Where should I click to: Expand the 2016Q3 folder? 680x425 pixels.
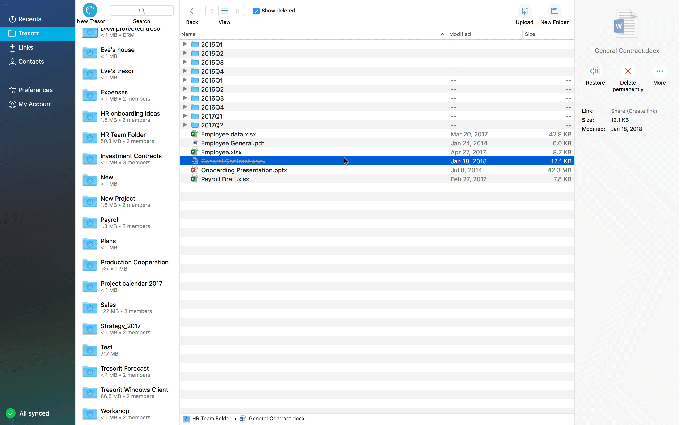(x=185, y=98)
